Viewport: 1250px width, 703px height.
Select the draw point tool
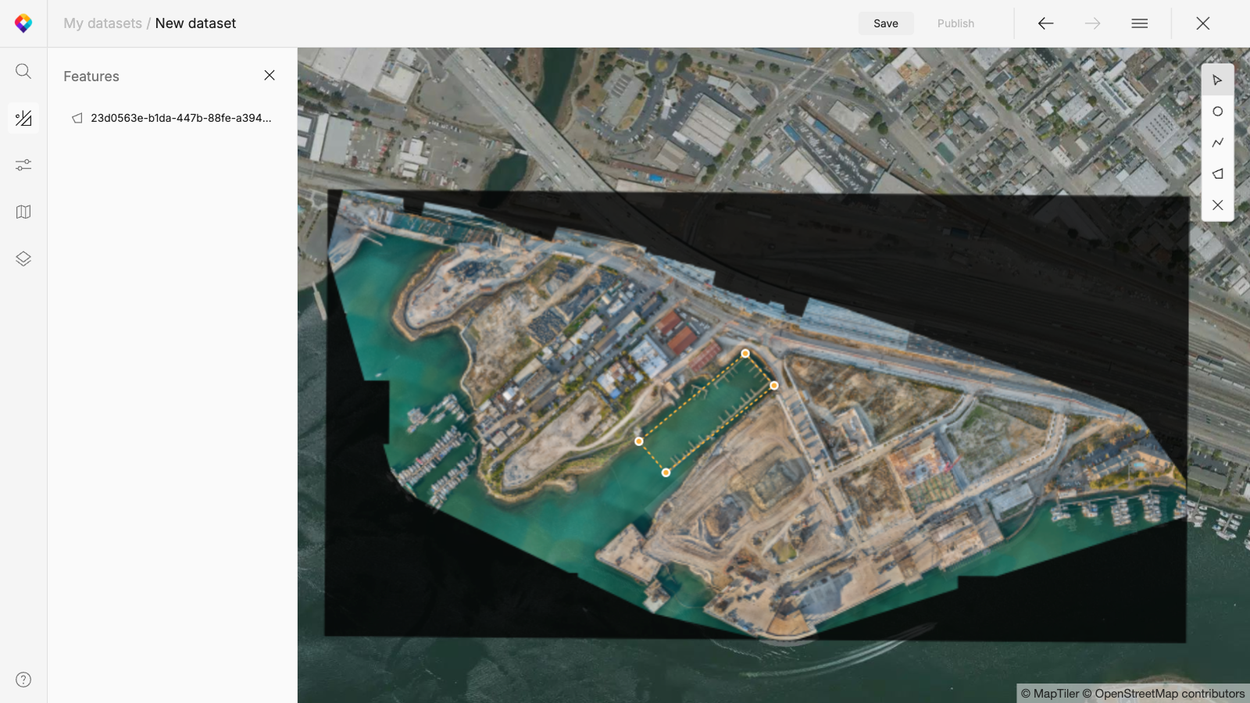(1217, 110)
